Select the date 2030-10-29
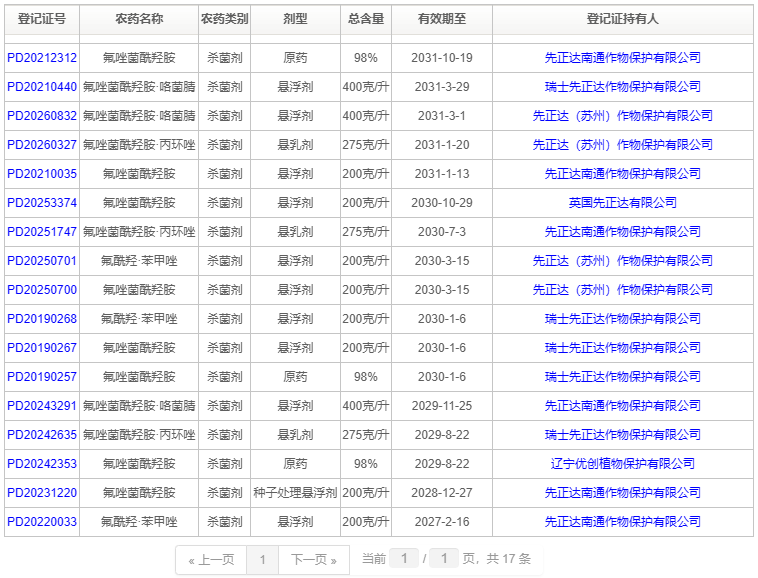Image resolution: width=758 pixels, height=578 pixels. click(x=442, y=203)
